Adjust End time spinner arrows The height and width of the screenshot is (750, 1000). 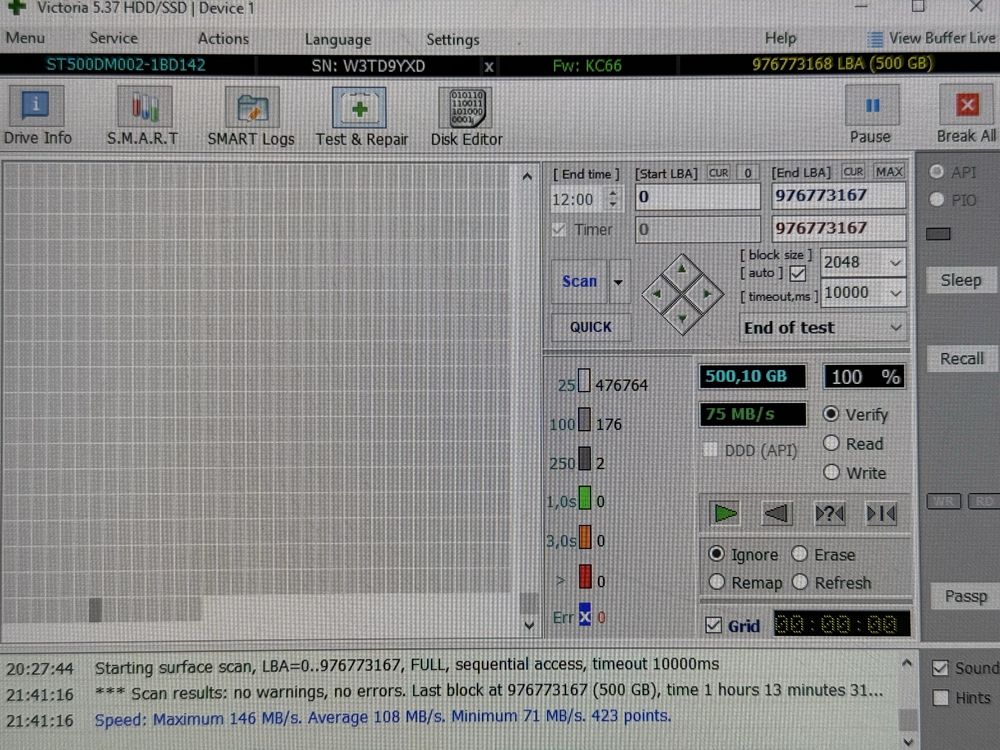pyautogui.click(x=612, y=198)
